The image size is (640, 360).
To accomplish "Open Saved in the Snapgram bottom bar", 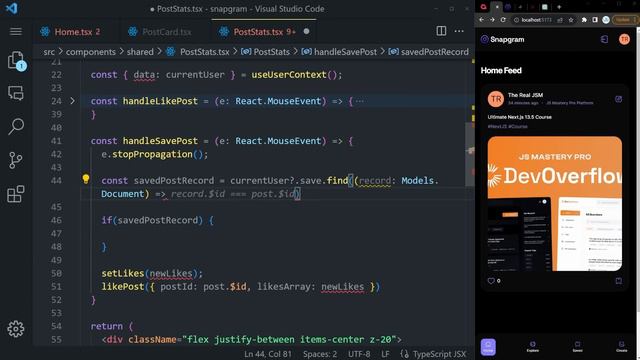I will coord(577,347).
